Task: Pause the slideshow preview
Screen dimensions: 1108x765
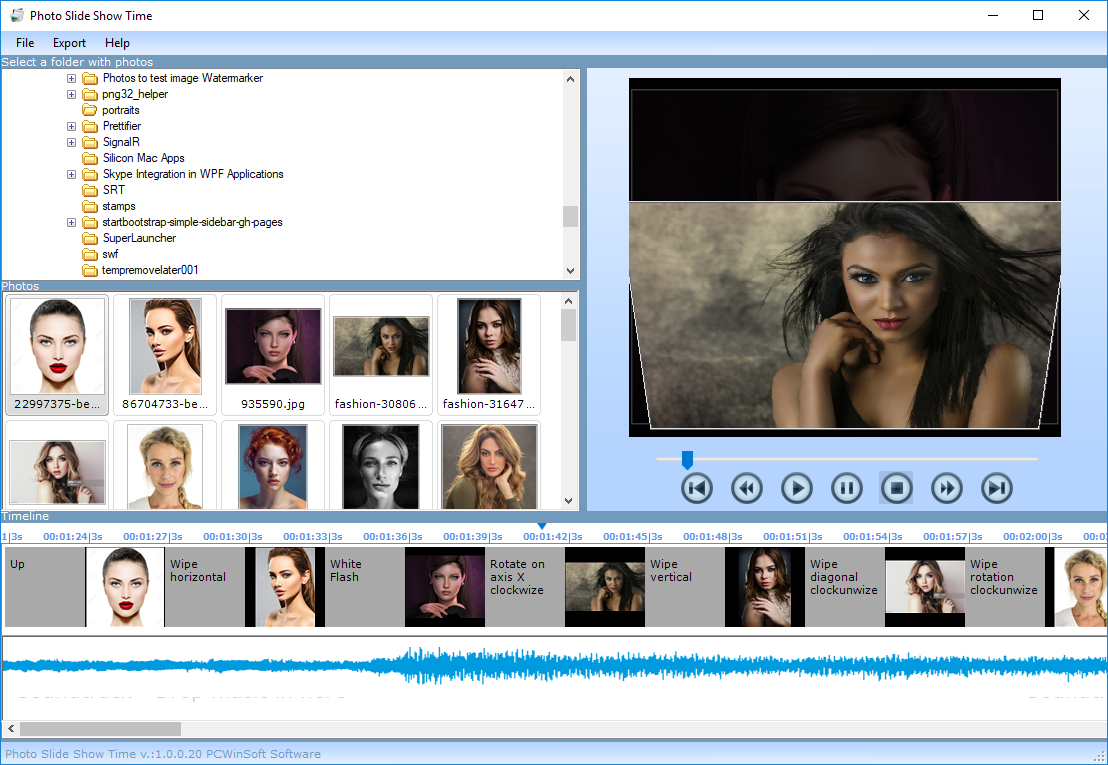Action: (x=846, y=488)
